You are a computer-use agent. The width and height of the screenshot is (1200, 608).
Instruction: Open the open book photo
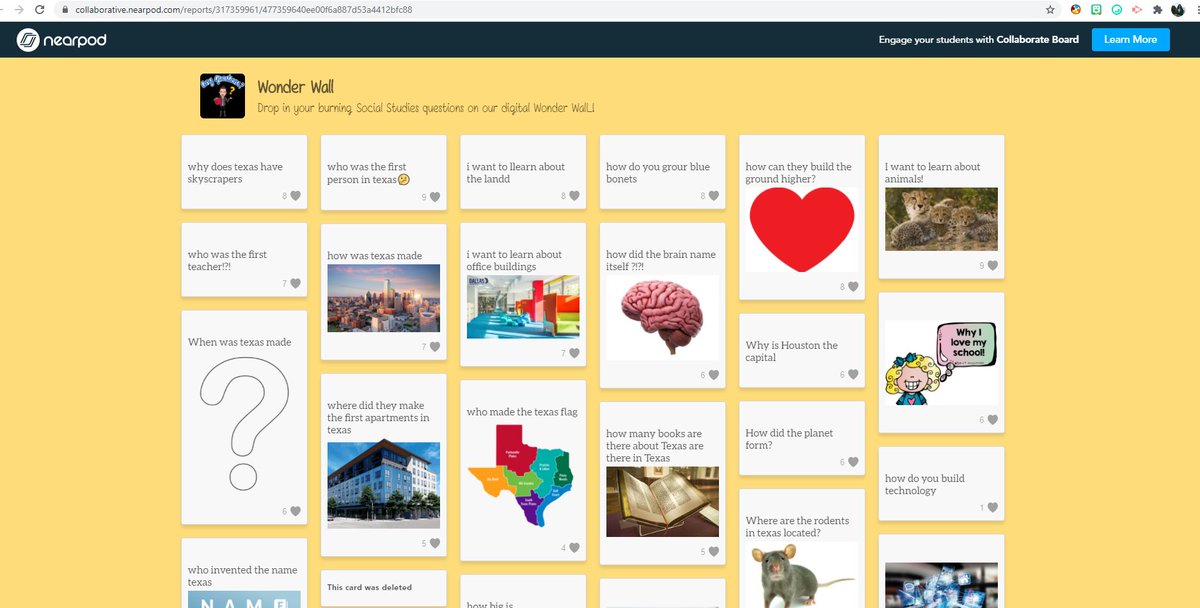pyautogui.click(x=662, y=502)
